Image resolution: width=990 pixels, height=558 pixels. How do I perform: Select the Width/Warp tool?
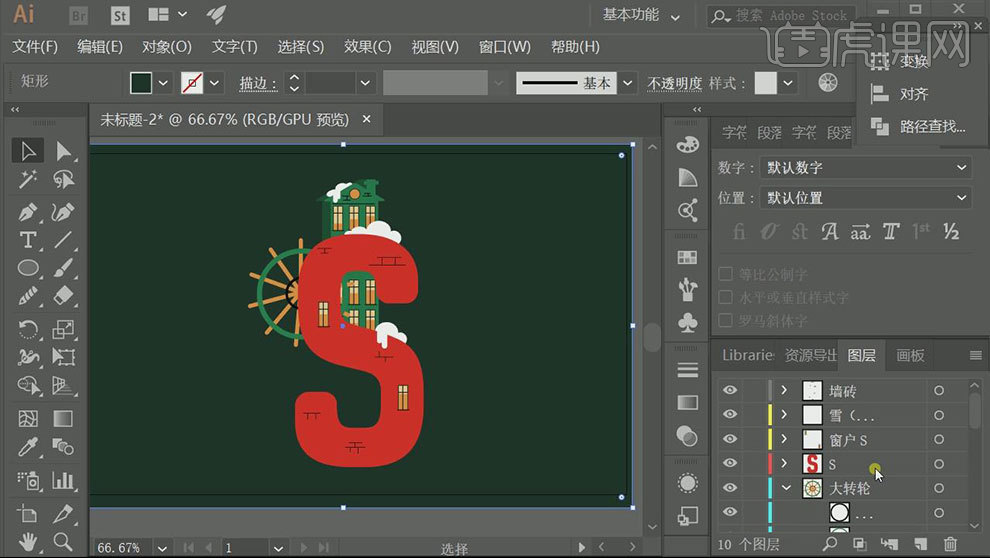coord(28,357)
